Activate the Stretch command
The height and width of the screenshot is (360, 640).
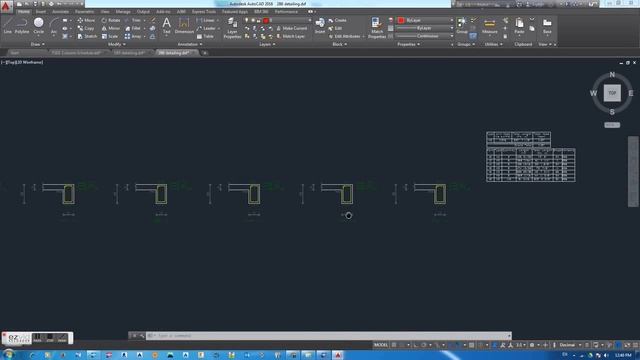87,36
